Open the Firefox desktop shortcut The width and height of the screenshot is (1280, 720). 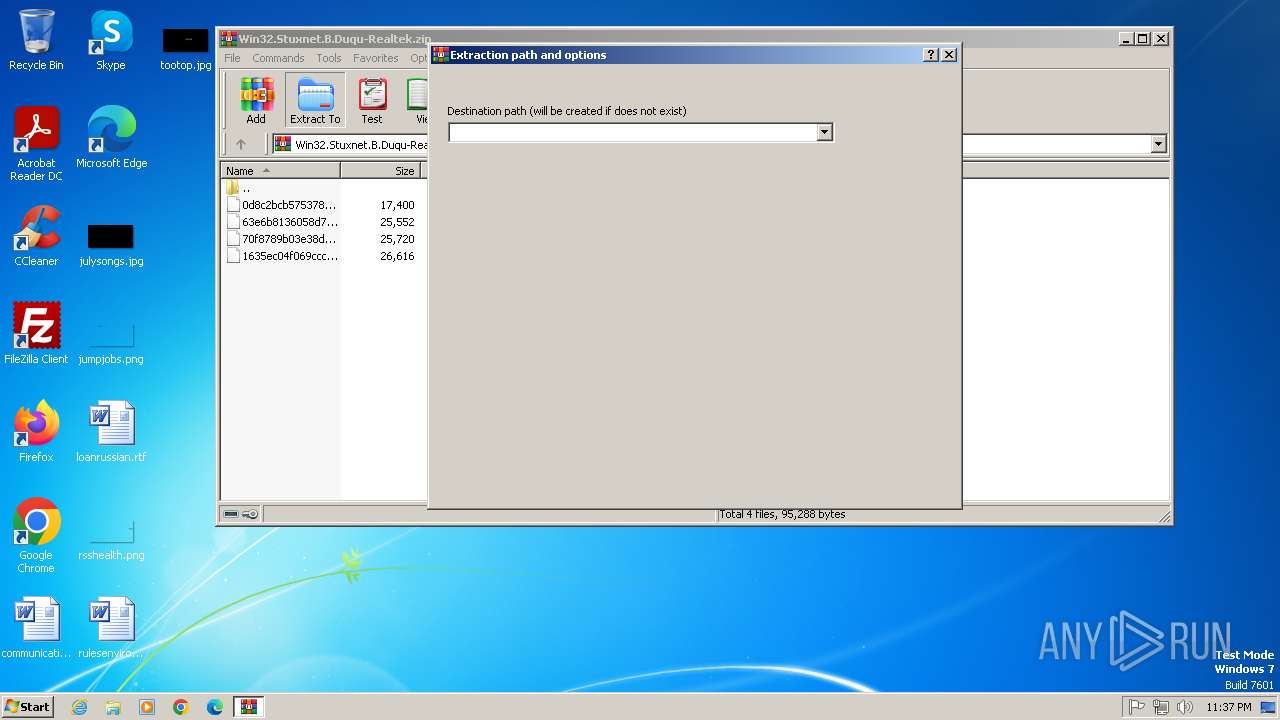(x=36, y=432)
